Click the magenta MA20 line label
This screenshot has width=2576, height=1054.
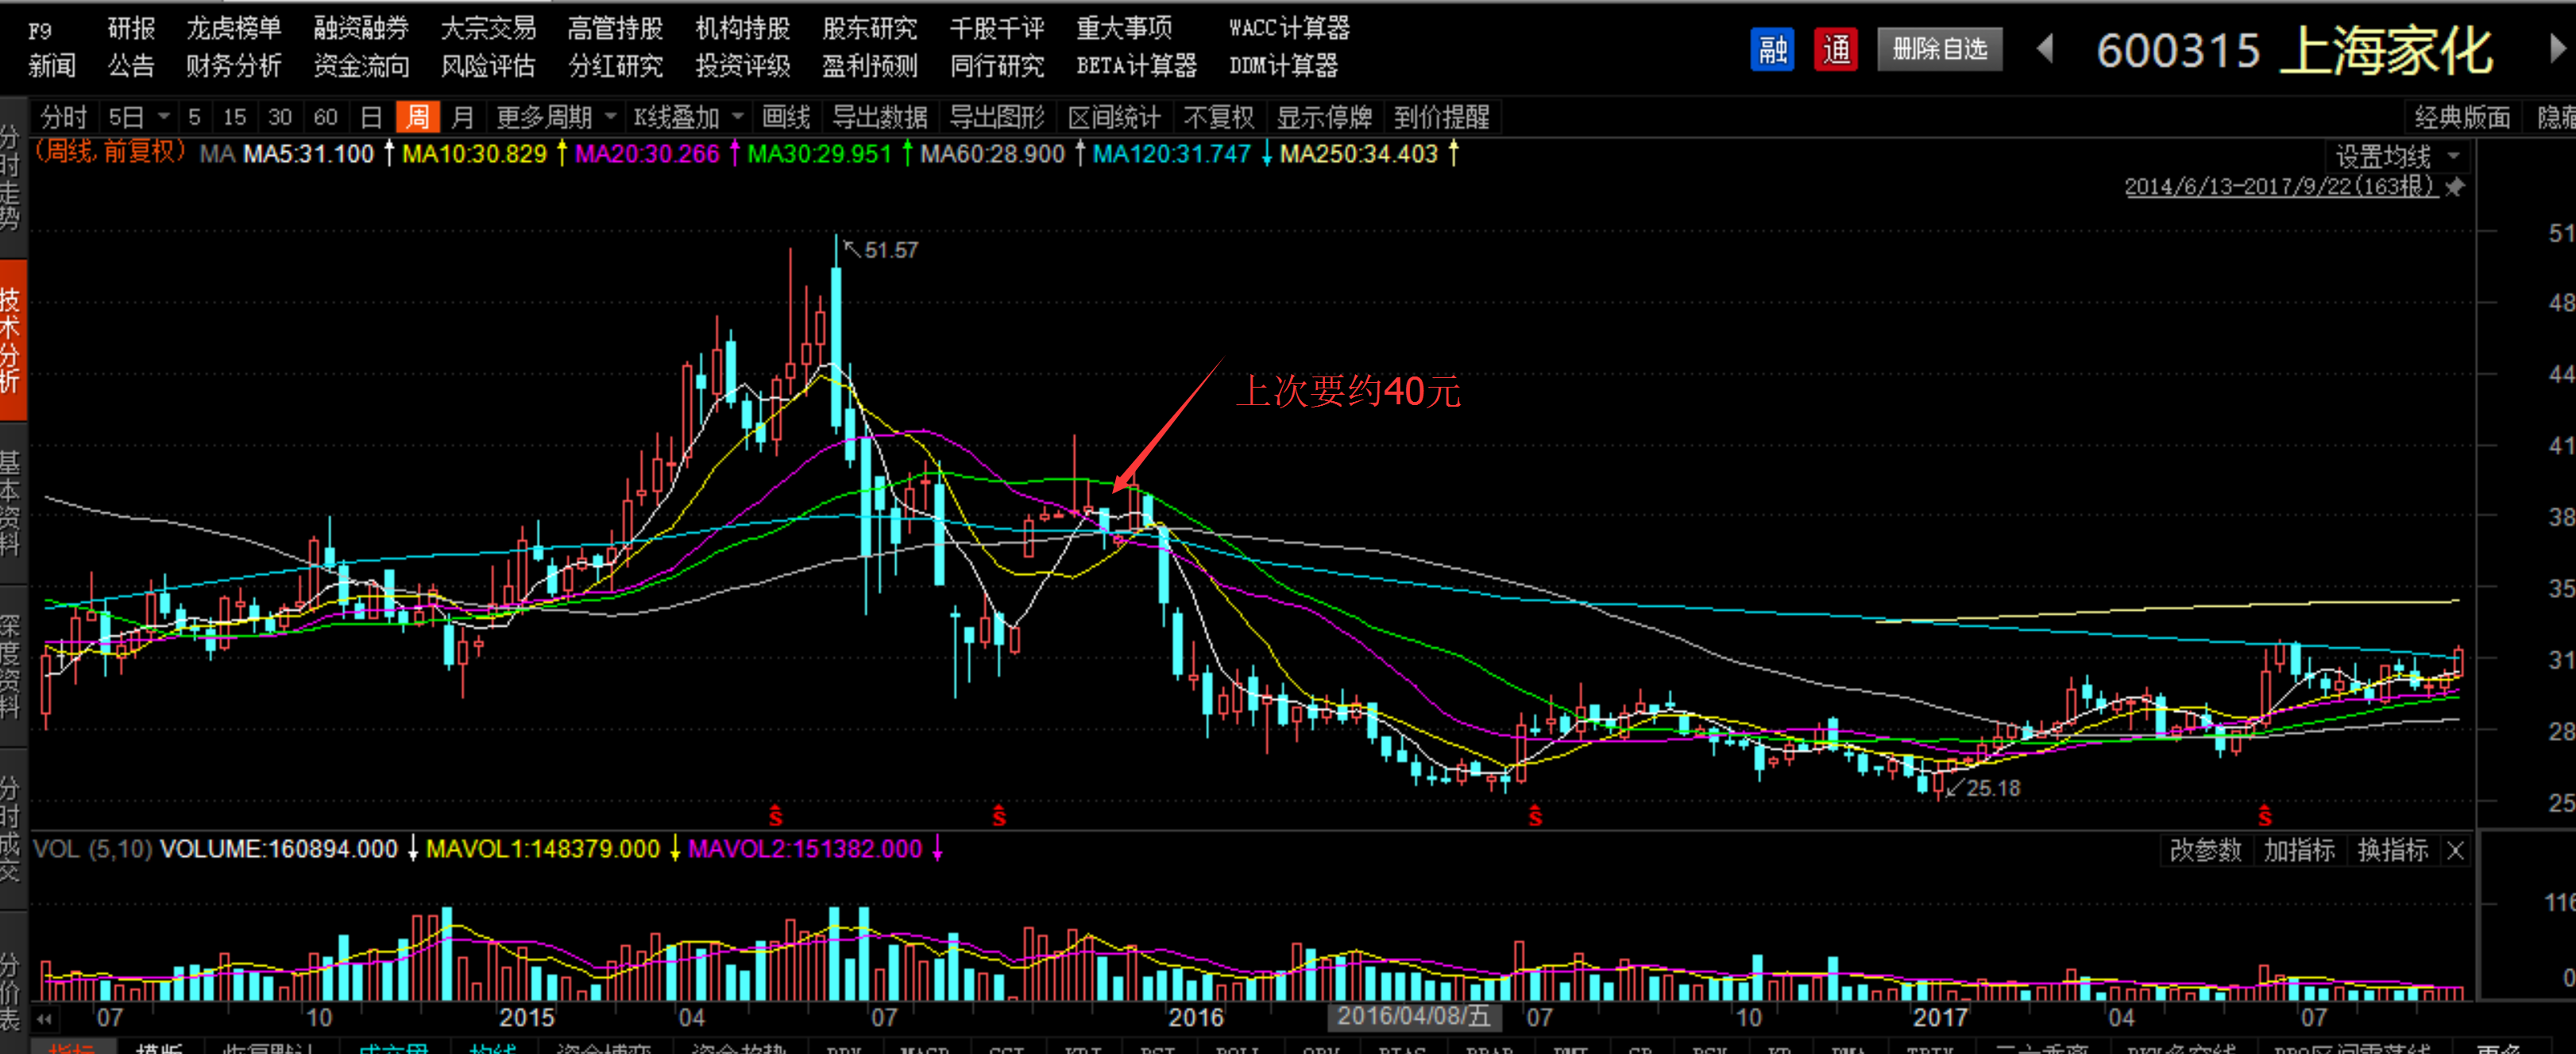tap(647, 154)
